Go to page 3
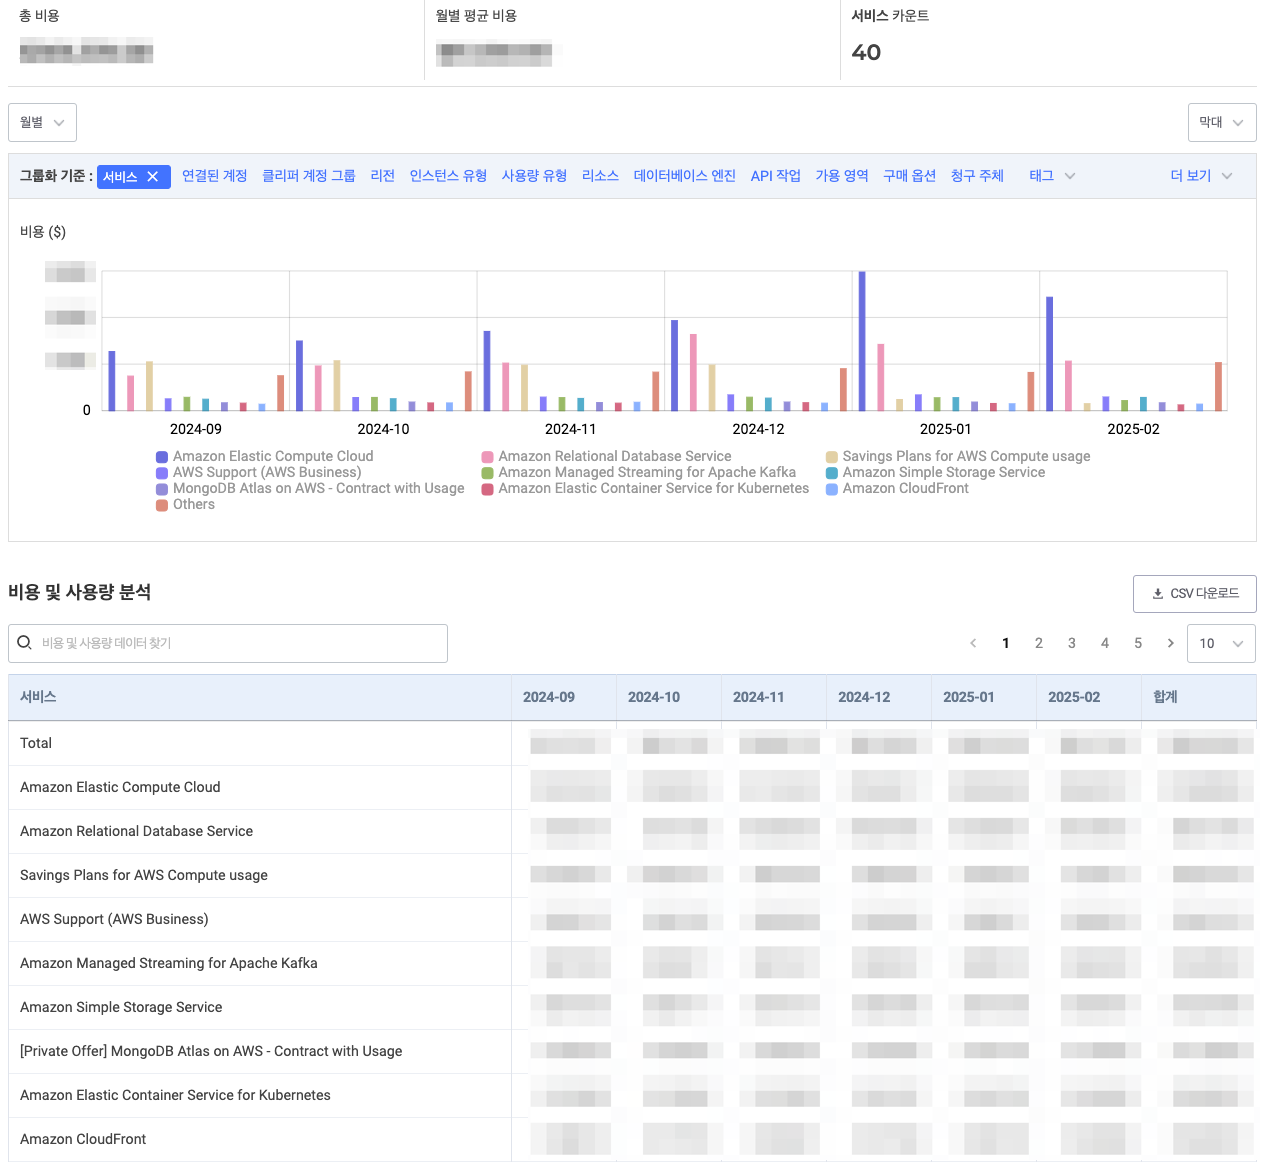The image size is (1270, 1171). tap(1072, 643)
